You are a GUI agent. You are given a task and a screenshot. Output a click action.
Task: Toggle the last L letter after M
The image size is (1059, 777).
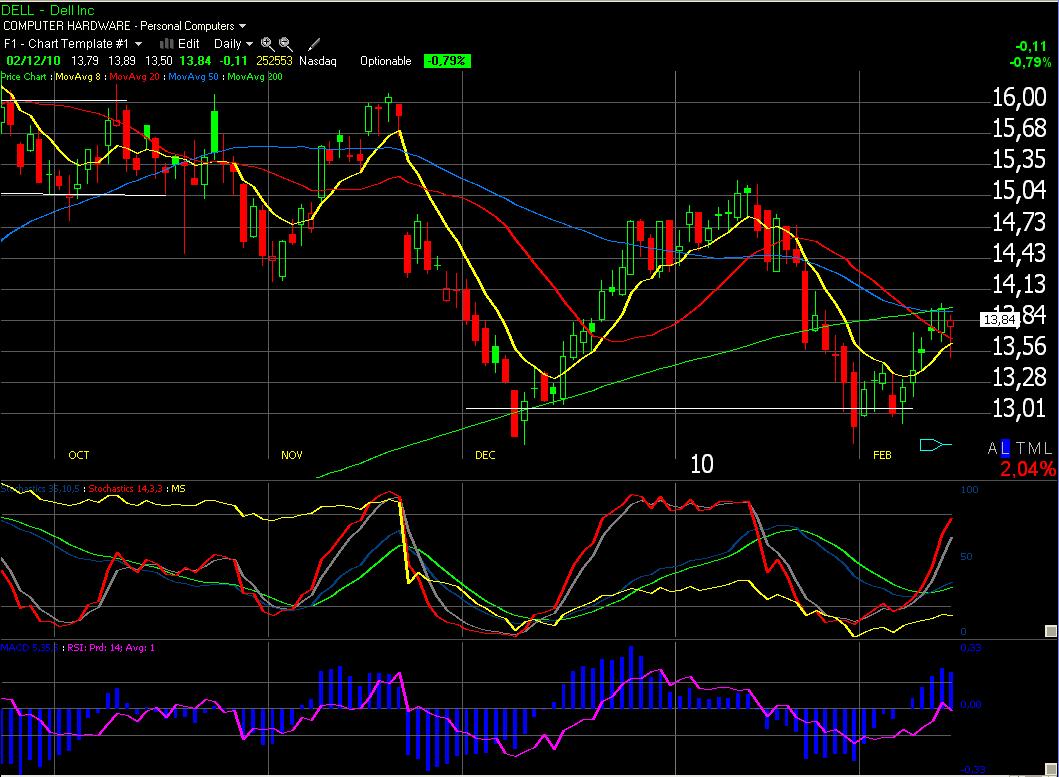coord(1049,448)
